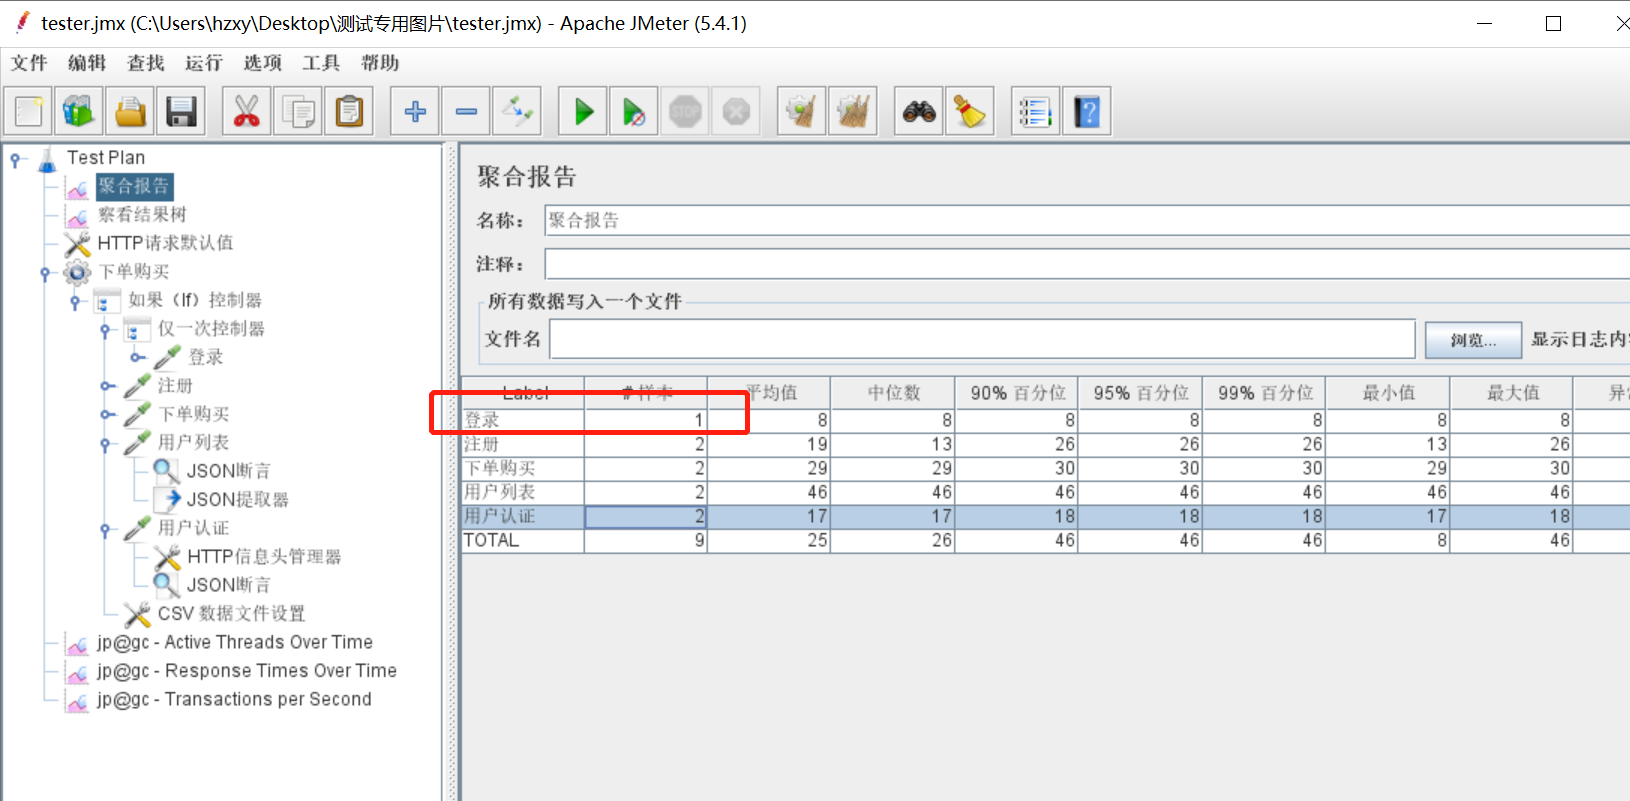1630x801 pixels.
Task: Click the 文件名 filename input field
Action: point(982,339)
